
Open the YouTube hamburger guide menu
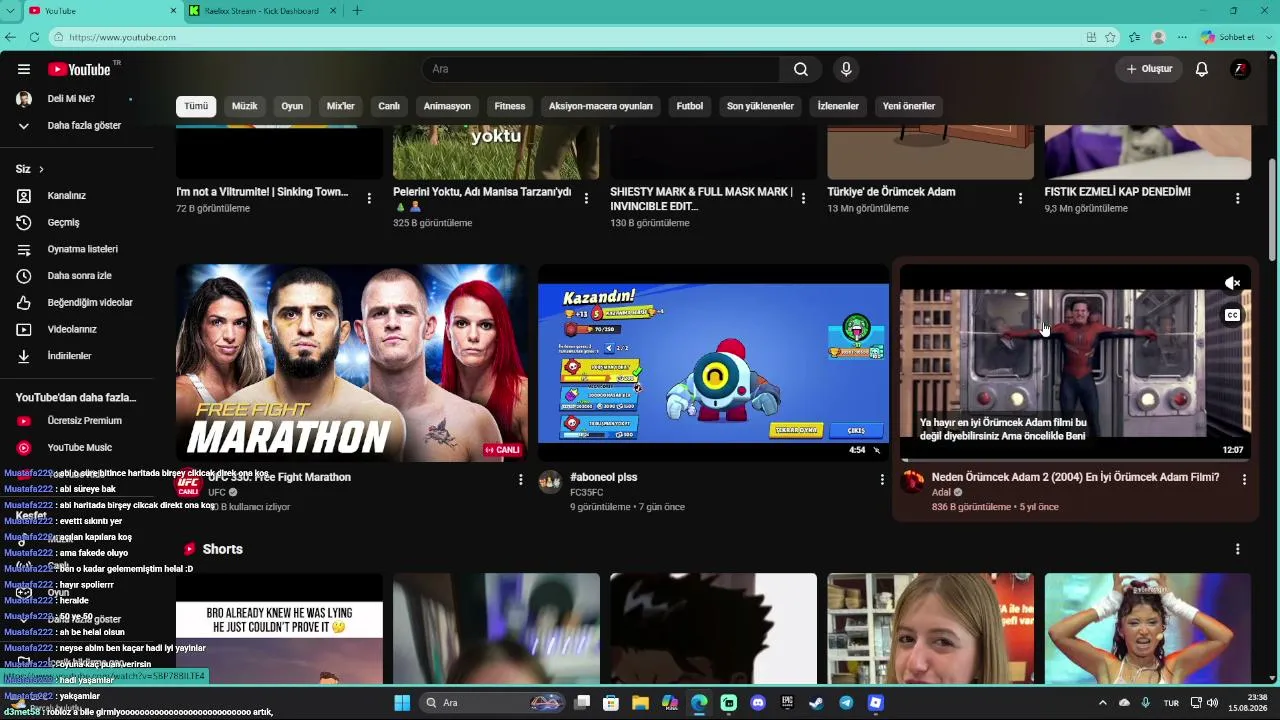(24, 69)
